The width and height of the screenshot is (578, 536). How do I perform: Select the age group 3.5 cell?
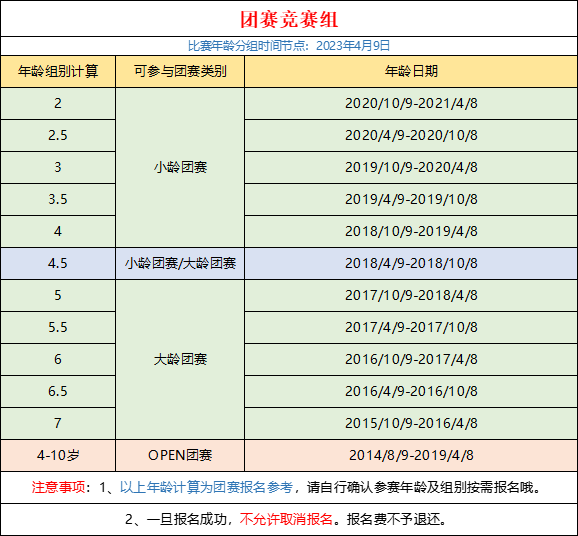[58, 199]
